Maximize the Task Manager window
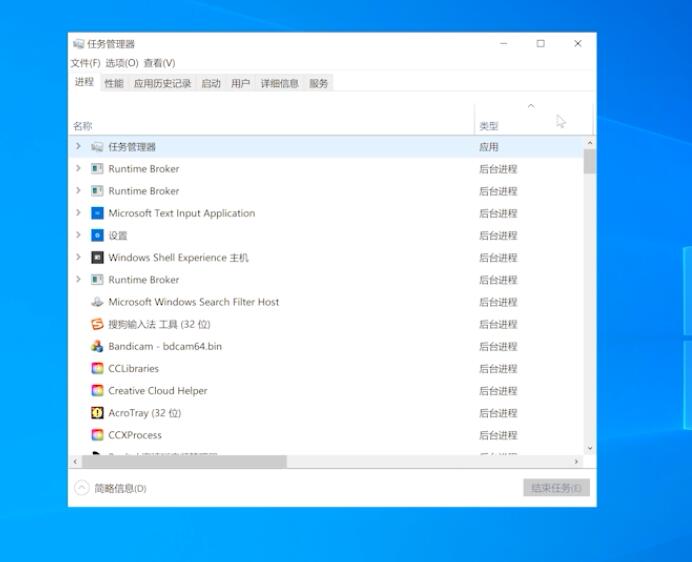This screenshot has height=562, width=692. 540,43
